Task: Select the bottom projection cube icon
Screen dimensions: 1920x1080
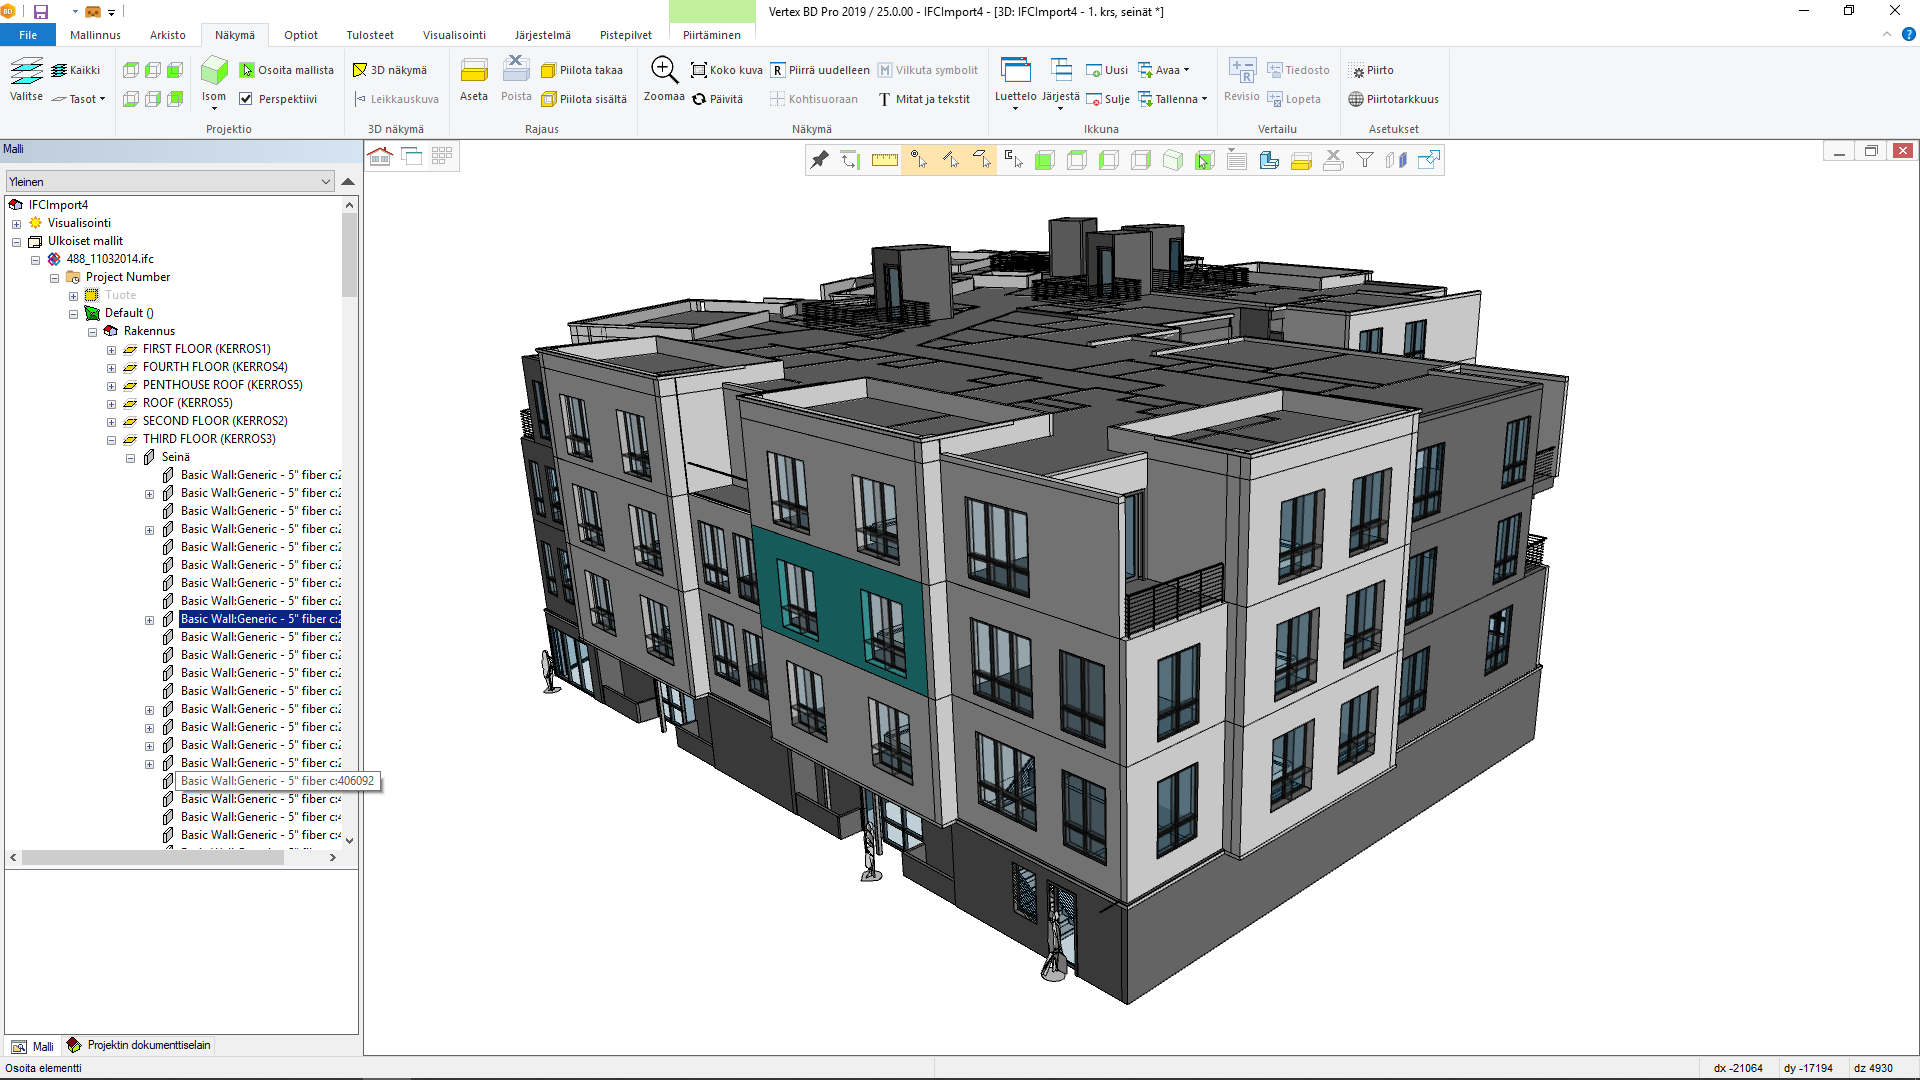Action: click(x=131, y=99)
